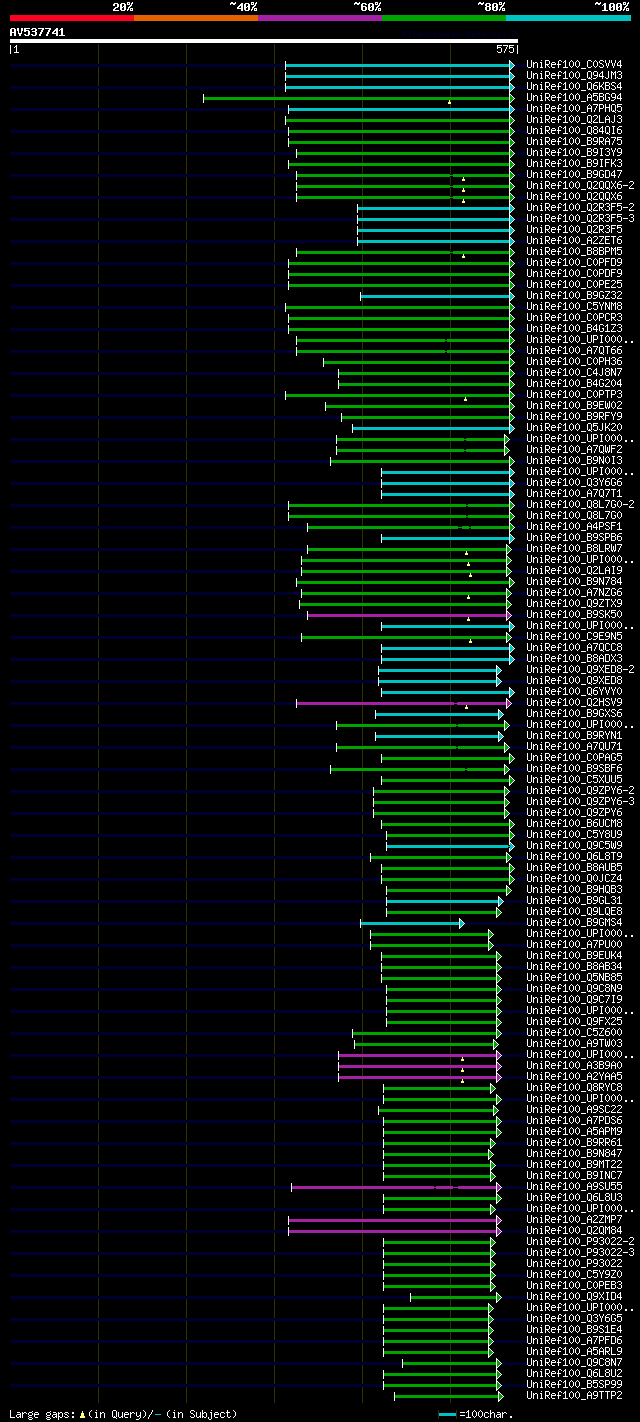Image resolution: width=640 pixels, height=1422 pixels.
Task: Click hit label UniRef100_C0PTP3
Action: click(576, 394)
